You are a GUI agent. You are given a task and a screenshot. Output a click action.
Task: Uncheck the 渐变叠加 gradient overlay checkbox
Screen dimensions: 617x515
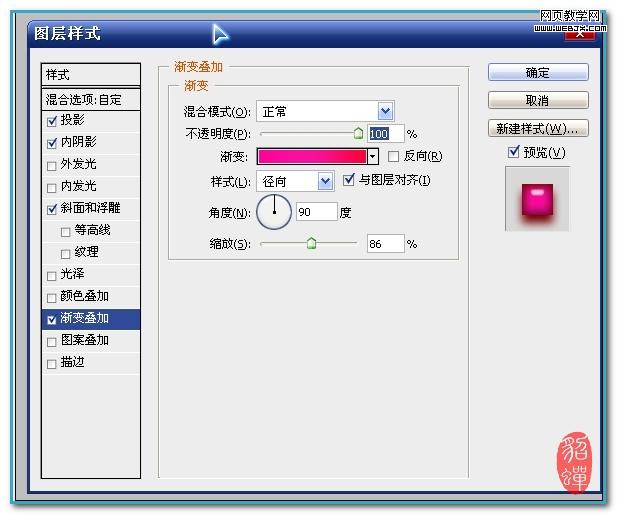click(52, 320)
